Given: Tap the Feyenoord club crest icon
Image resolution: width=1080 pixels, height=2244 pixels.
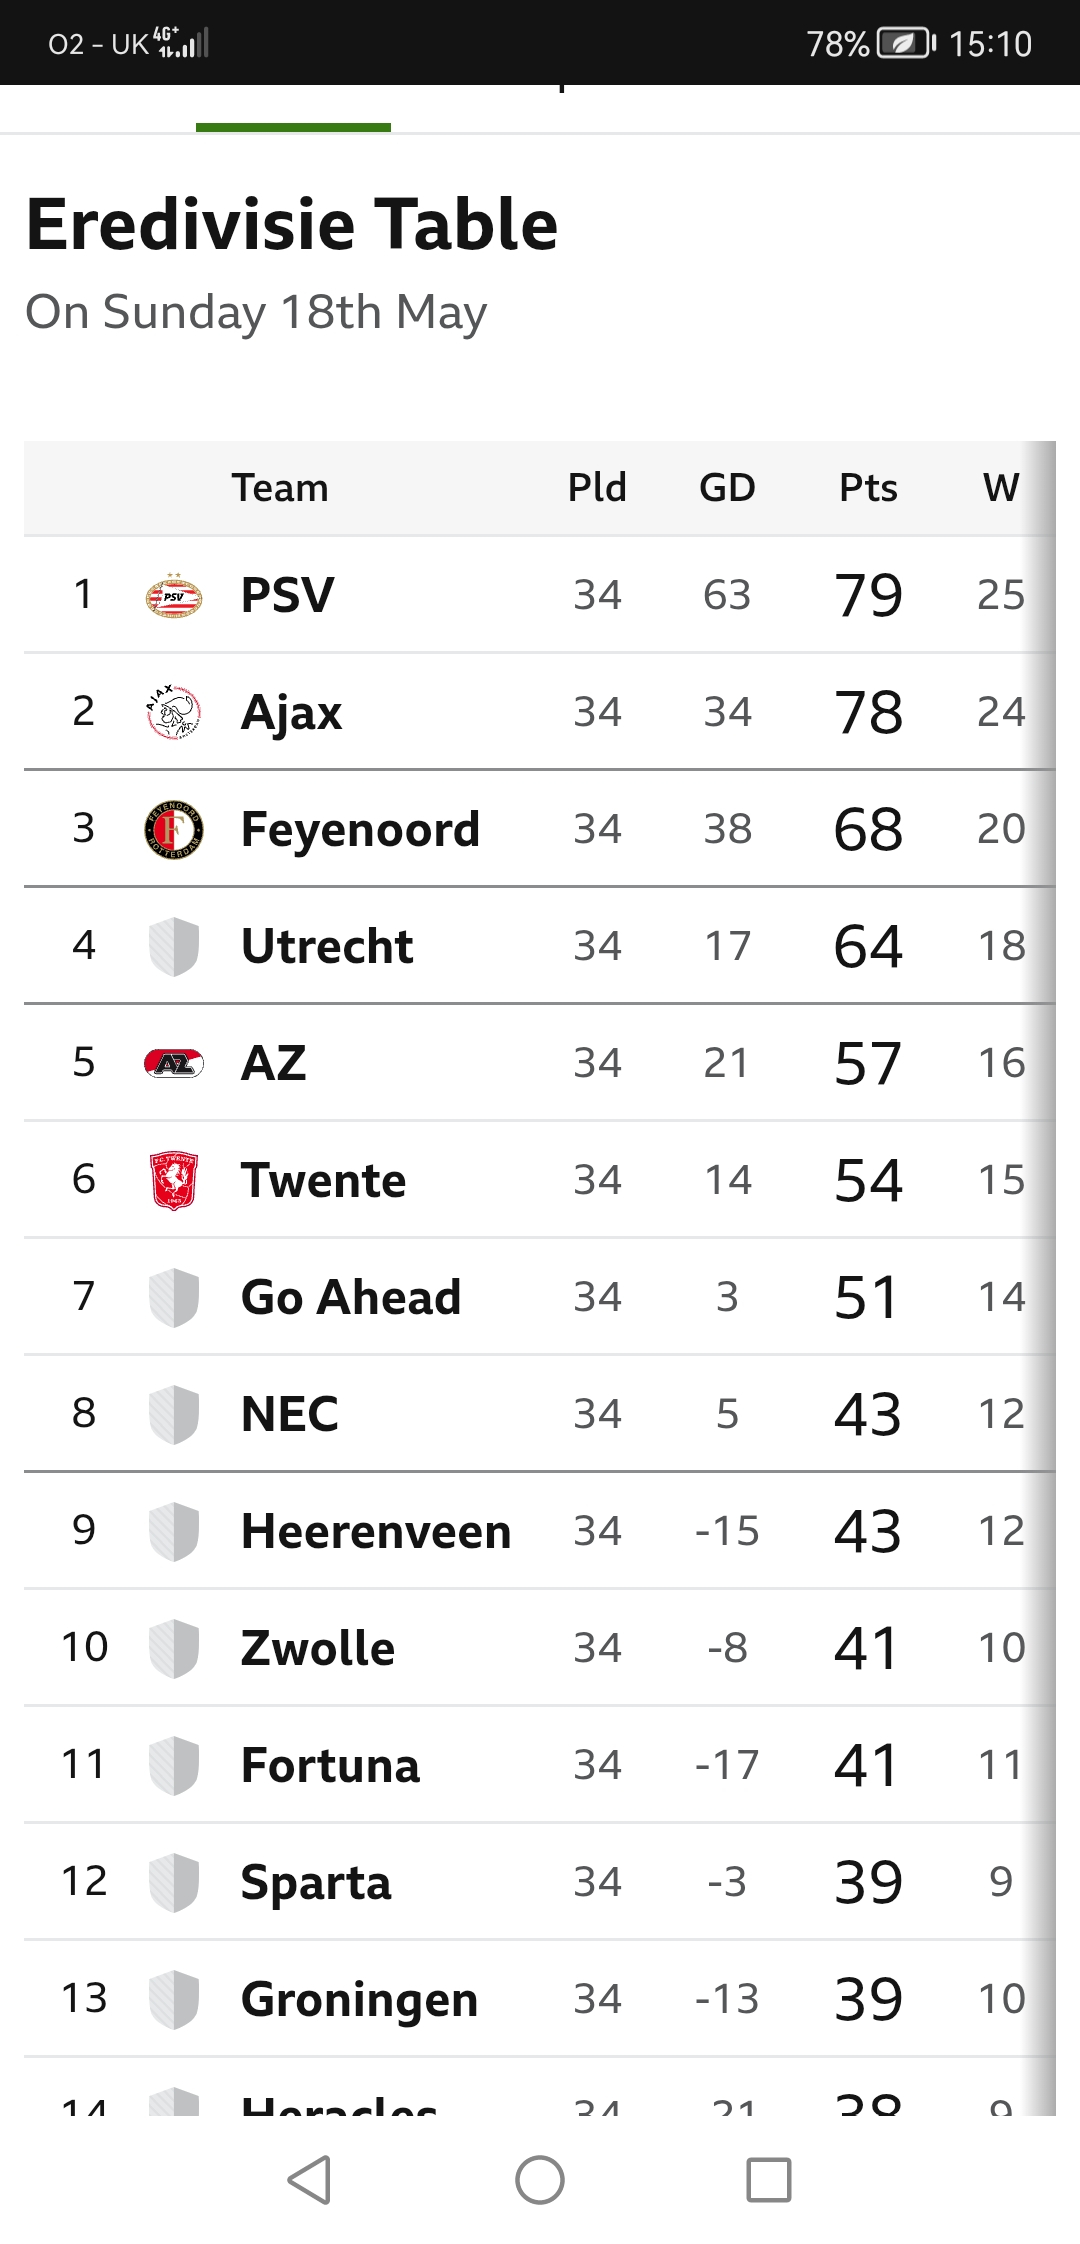Looking at the screenshot, I should [x=174, y=829].
